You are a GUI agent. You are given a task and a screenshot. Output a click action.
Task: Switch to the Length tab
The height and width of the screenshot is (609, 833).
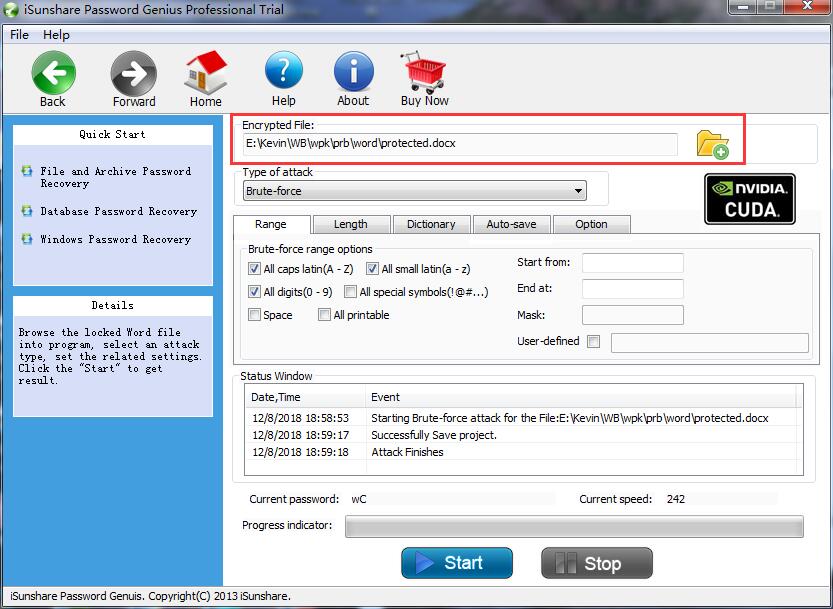[x=351, y=224]
